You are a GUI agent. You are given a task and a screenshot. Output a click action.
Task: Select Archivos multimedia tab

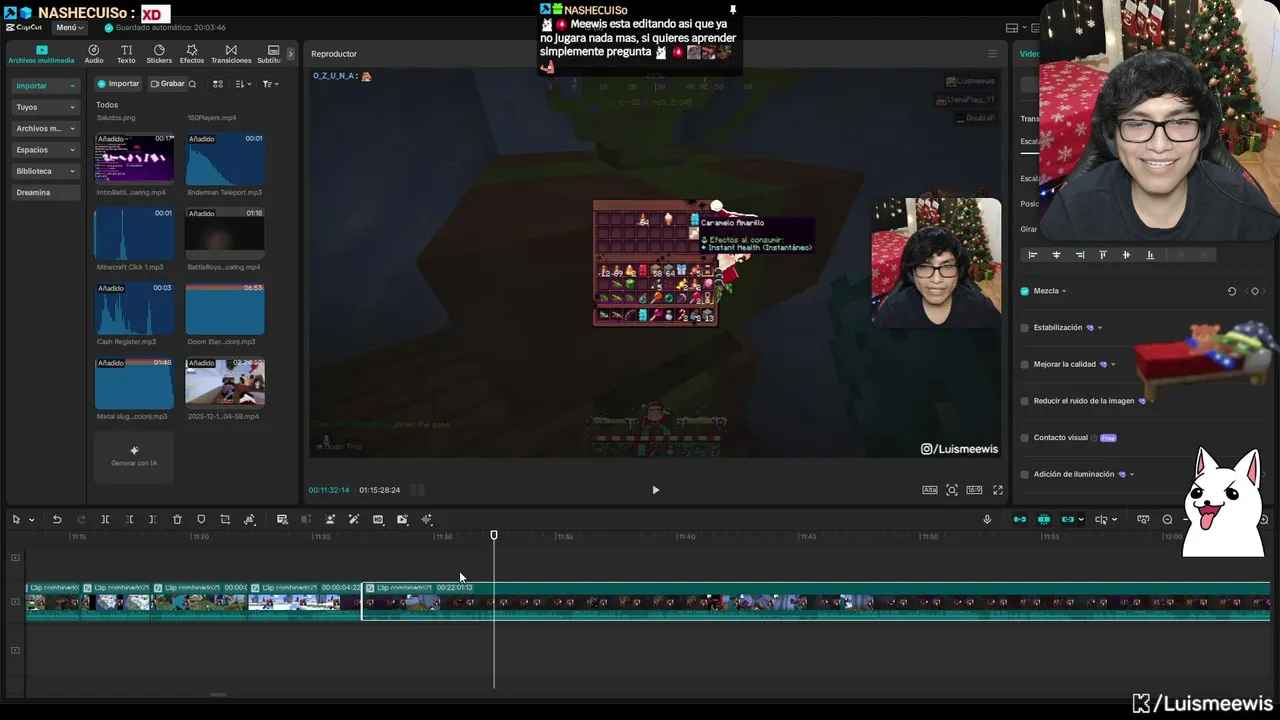pyautogui.click(x=41, y=54)
